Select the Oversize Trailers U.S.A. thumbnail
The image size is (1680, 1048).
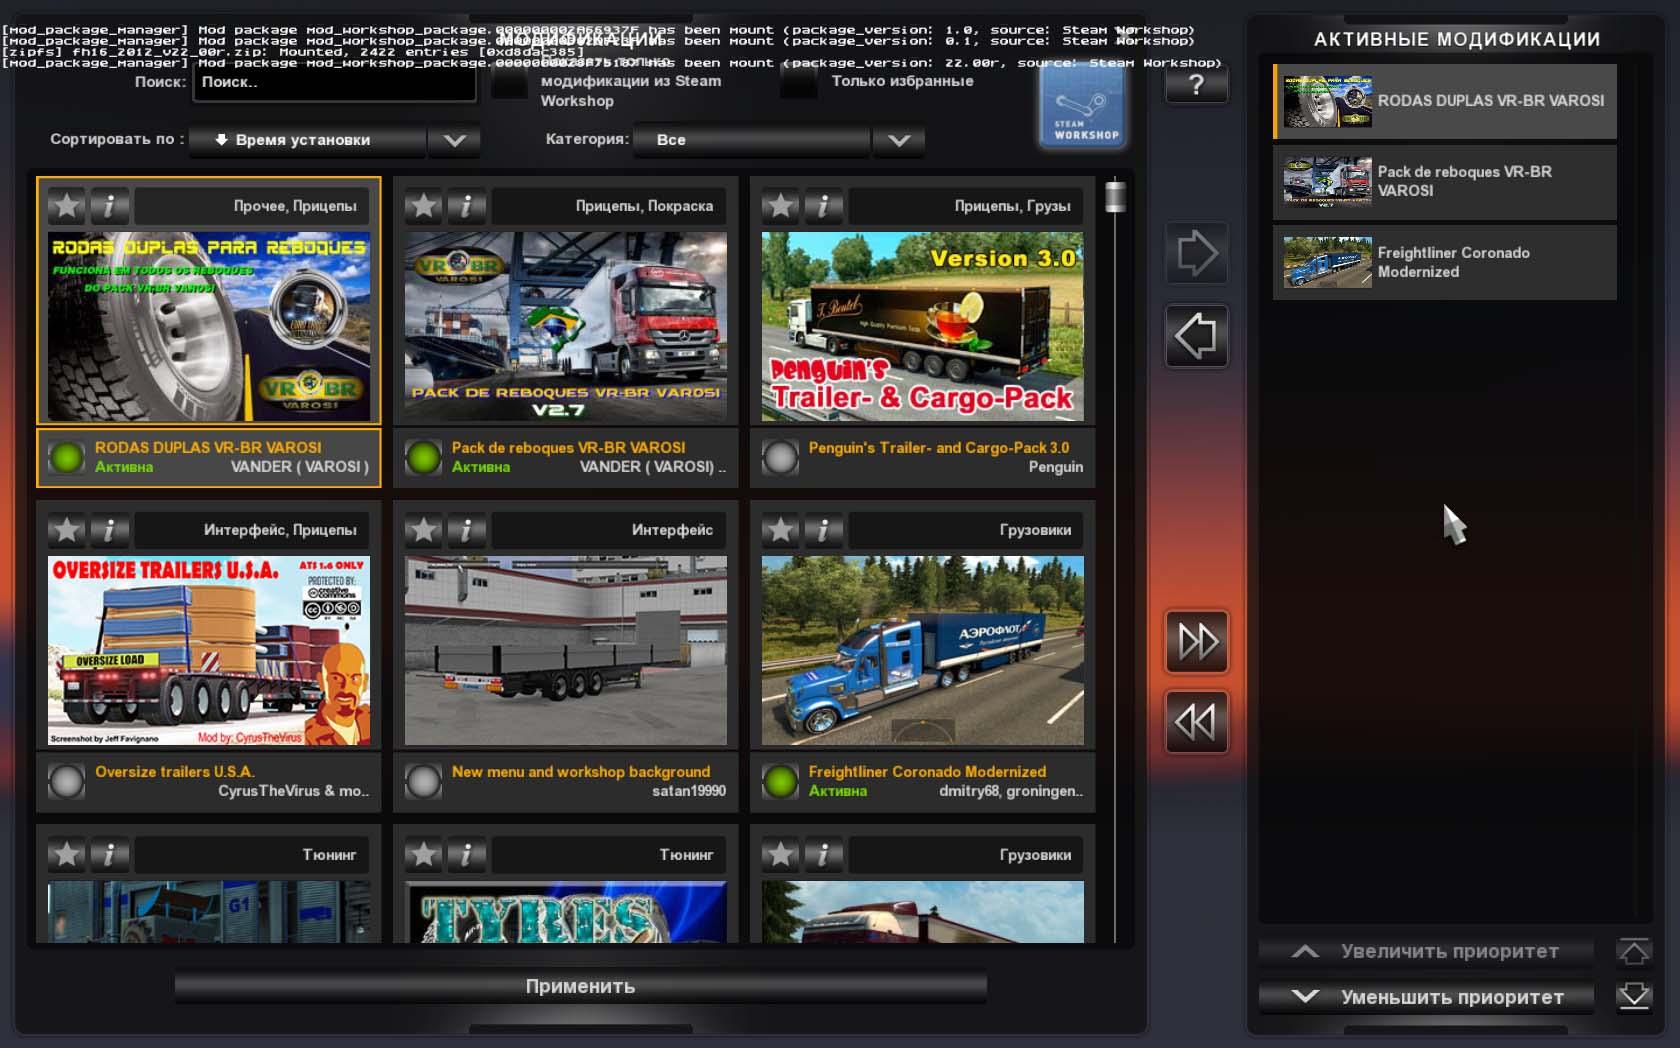click(209, 651)
